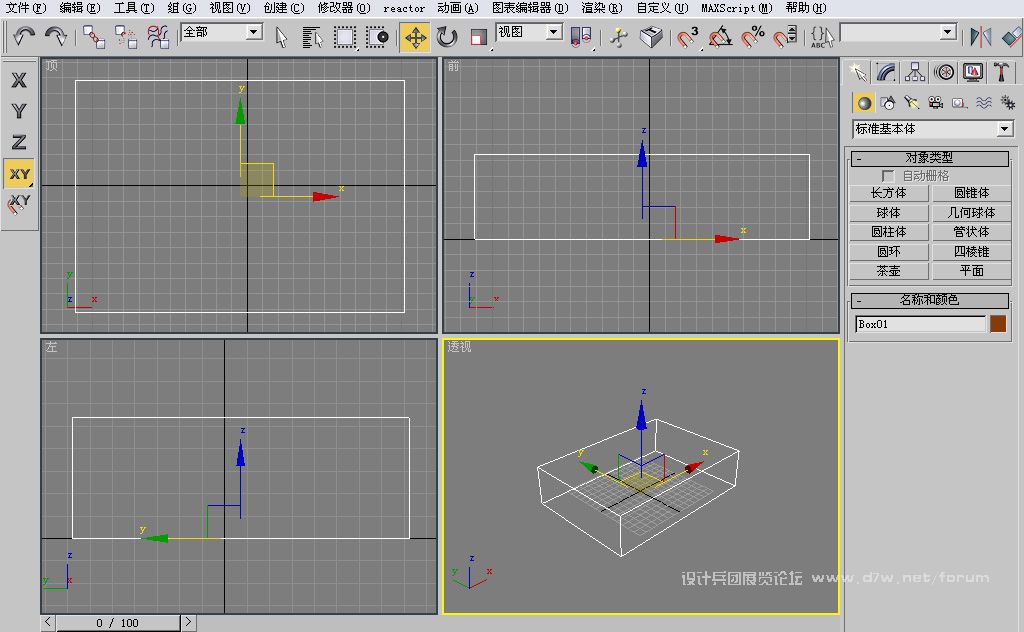Click the 几何球体 geosphere button
1024x632 pixels.
click(x=971, y=213)
